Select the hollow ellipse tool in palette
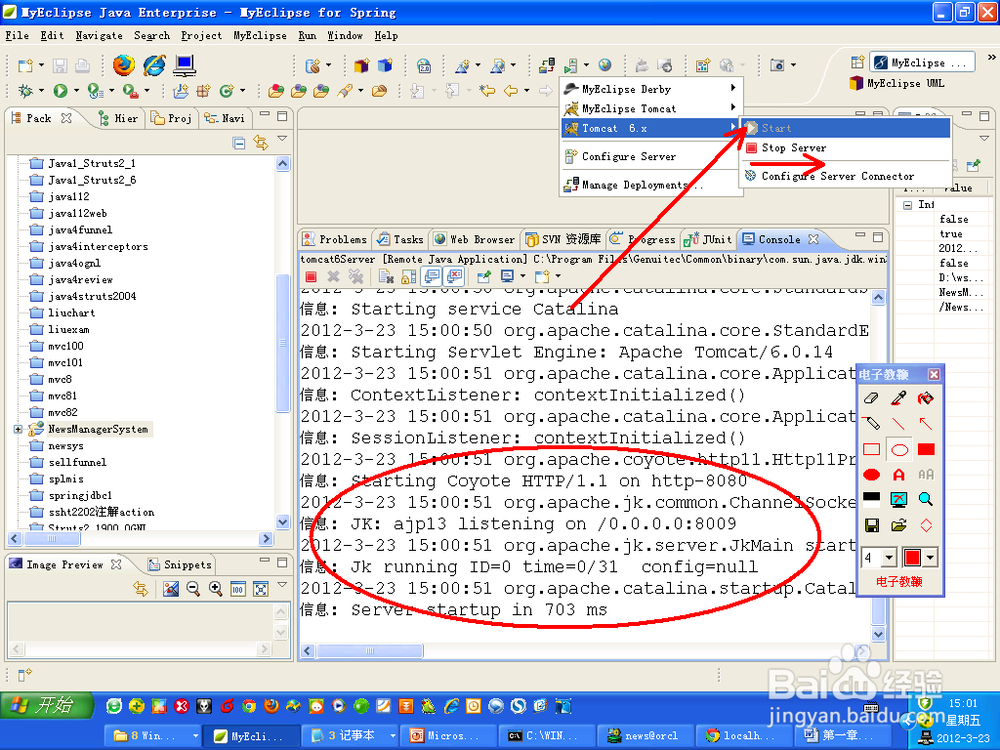The height and width of the screenshot is (750, 1000). [x=899, y=450]
